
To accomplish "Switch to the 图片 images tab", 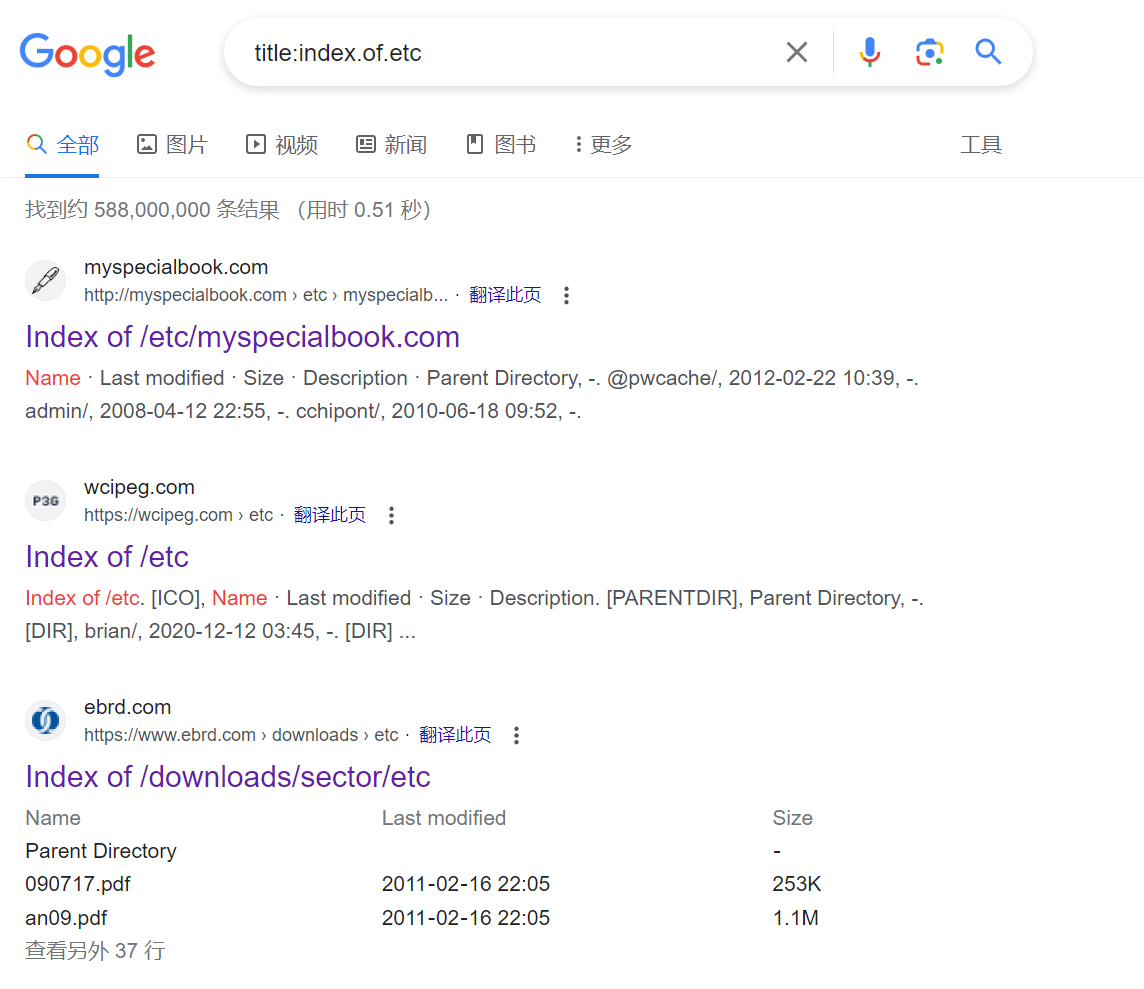I will pyautogui.click(x=172, y=145).
